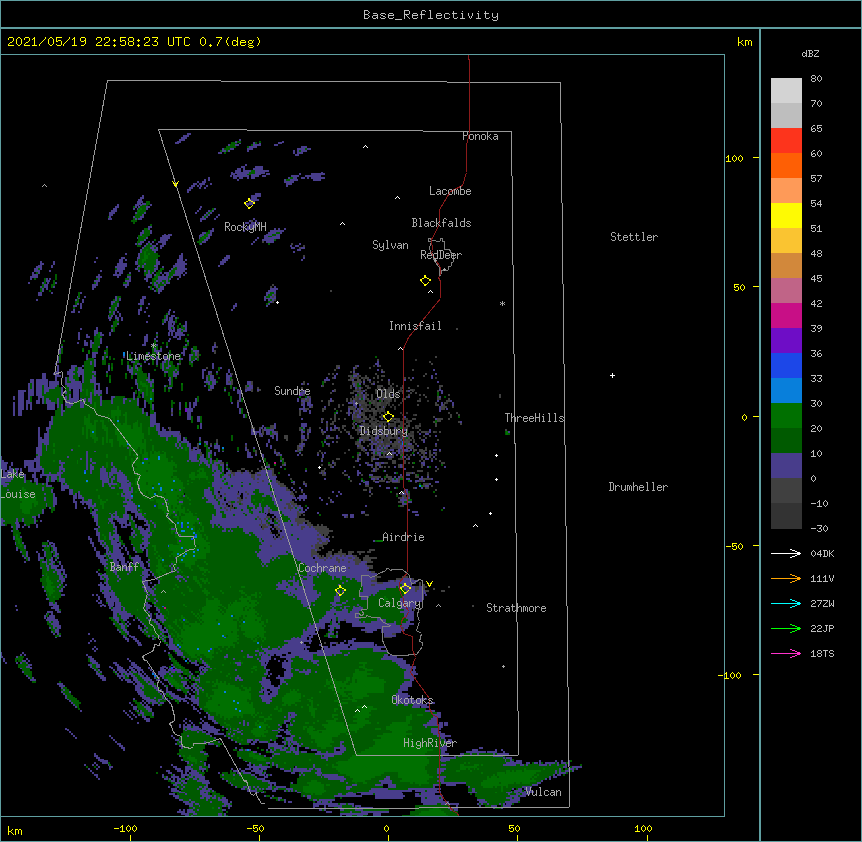Image resolution: width=862 pixels, height=842 pixels.
Task: Click the asterisk marker east of RedDeer
Action: [502, 303]
